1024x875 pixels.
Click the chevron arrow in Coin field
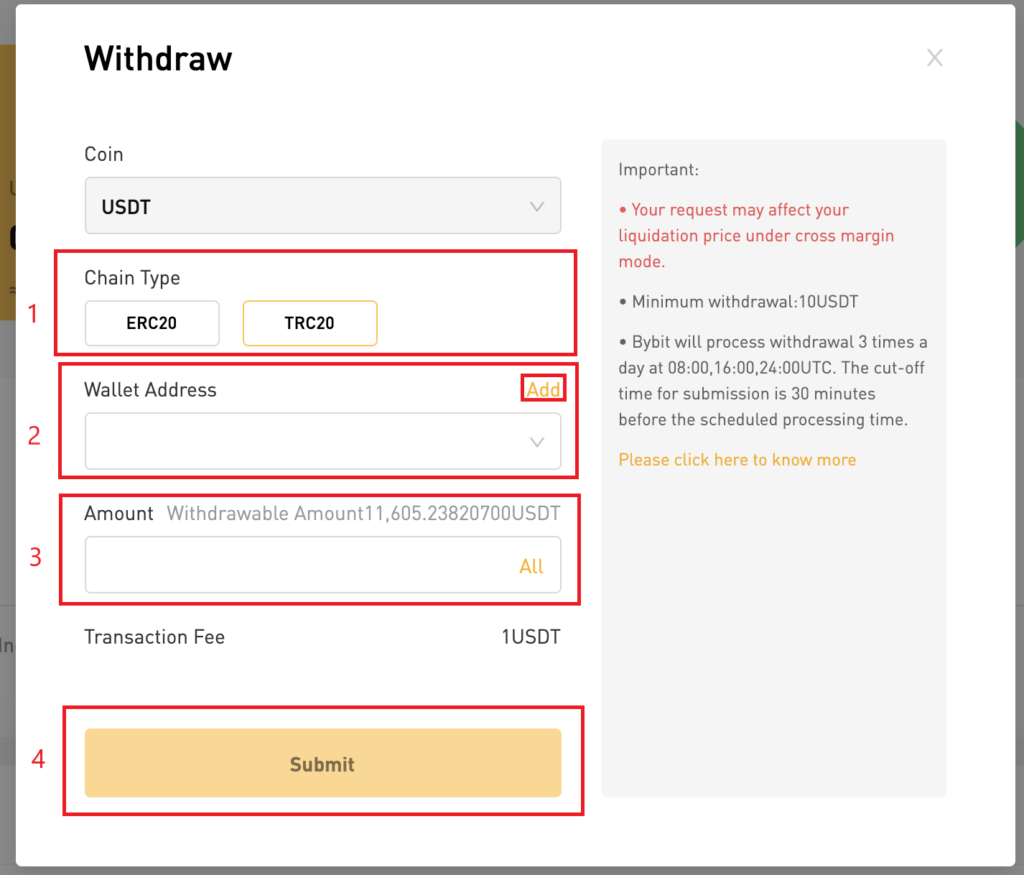(537, 207)
